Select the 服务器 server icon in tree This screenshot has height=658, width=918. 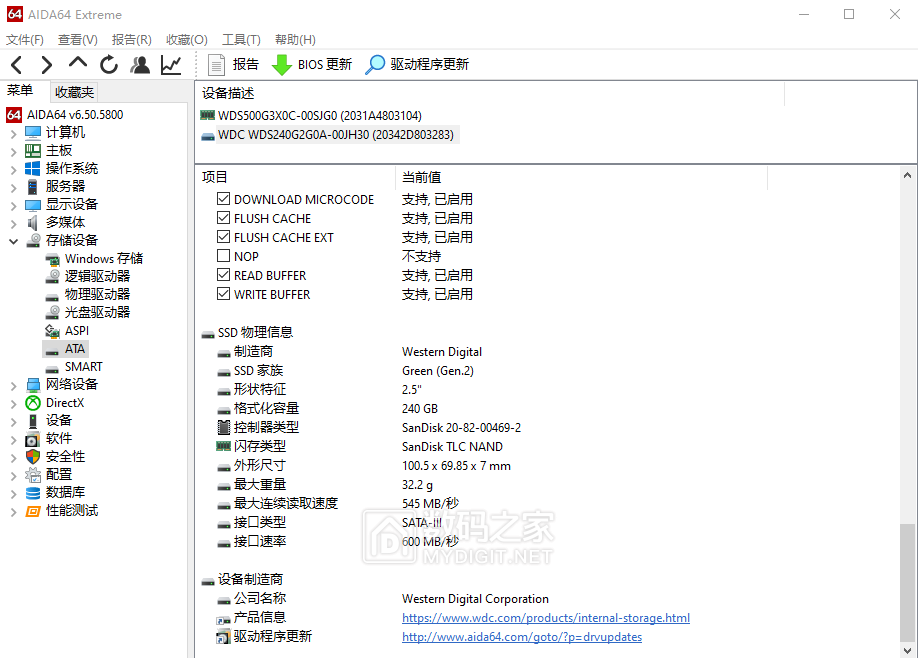[x=33, y=187]
